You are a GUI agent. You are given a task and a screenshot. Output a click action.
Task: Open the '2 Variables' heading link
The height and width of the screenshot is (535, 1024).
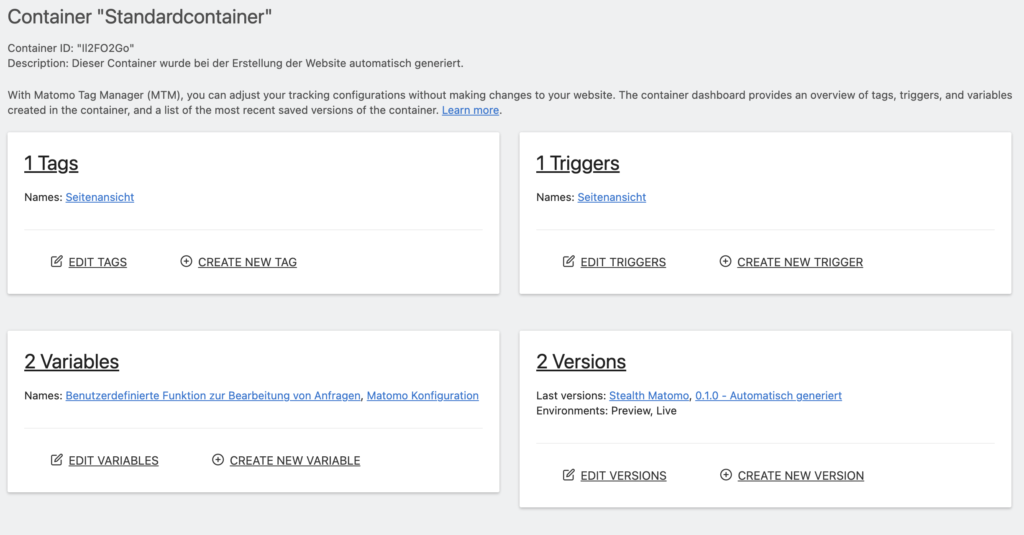(71, 361)
